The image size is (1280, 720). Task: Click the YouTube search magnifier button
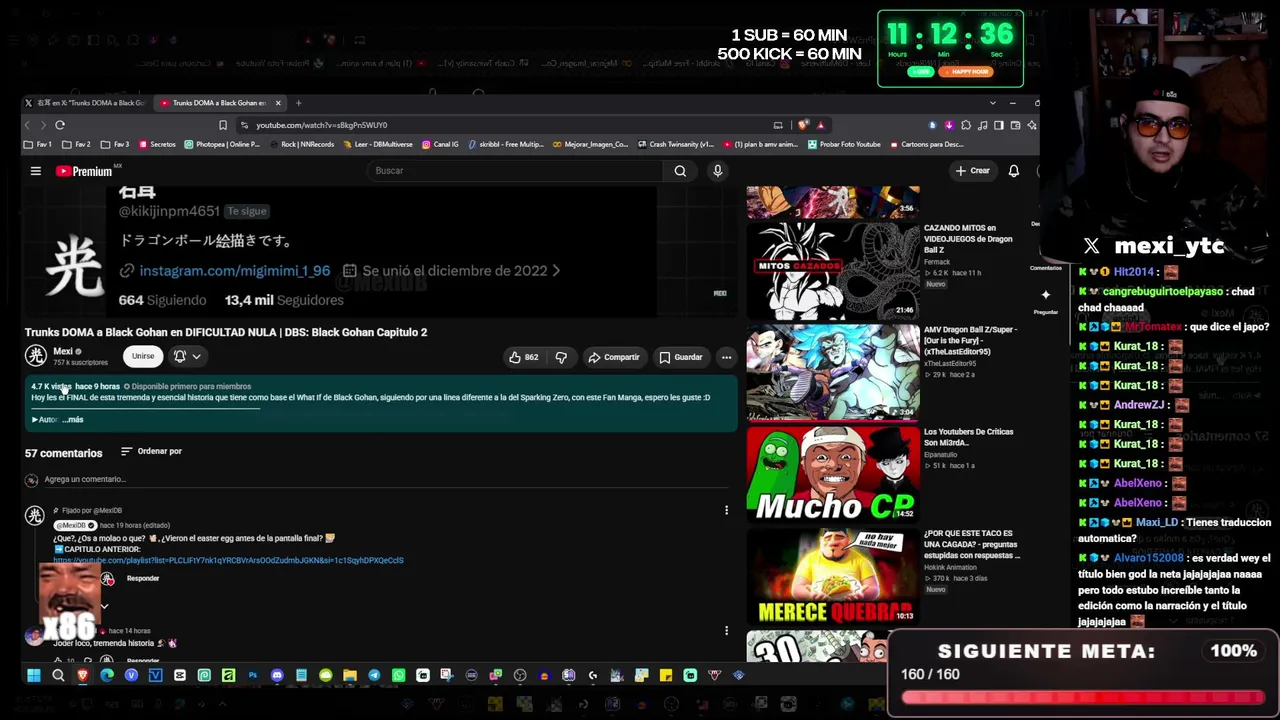(x=680, y=171)
